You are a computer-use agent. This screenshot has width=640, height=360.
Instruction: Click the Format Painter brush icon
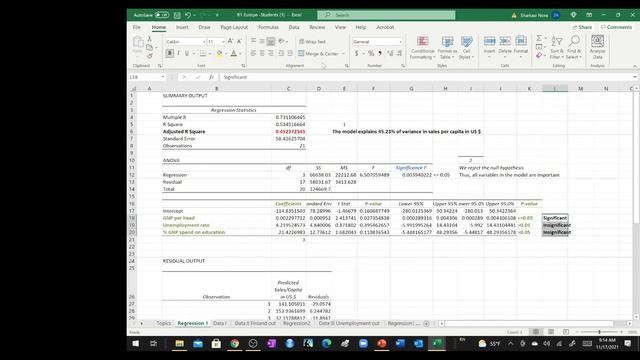[x=149, y=56]
